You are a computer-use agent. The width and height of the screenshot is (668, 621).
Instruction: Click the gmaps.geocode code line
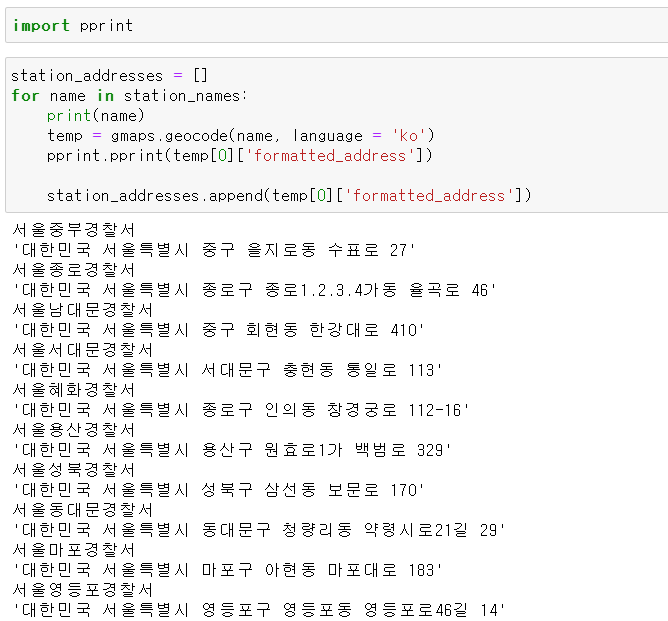click(241, 135)
